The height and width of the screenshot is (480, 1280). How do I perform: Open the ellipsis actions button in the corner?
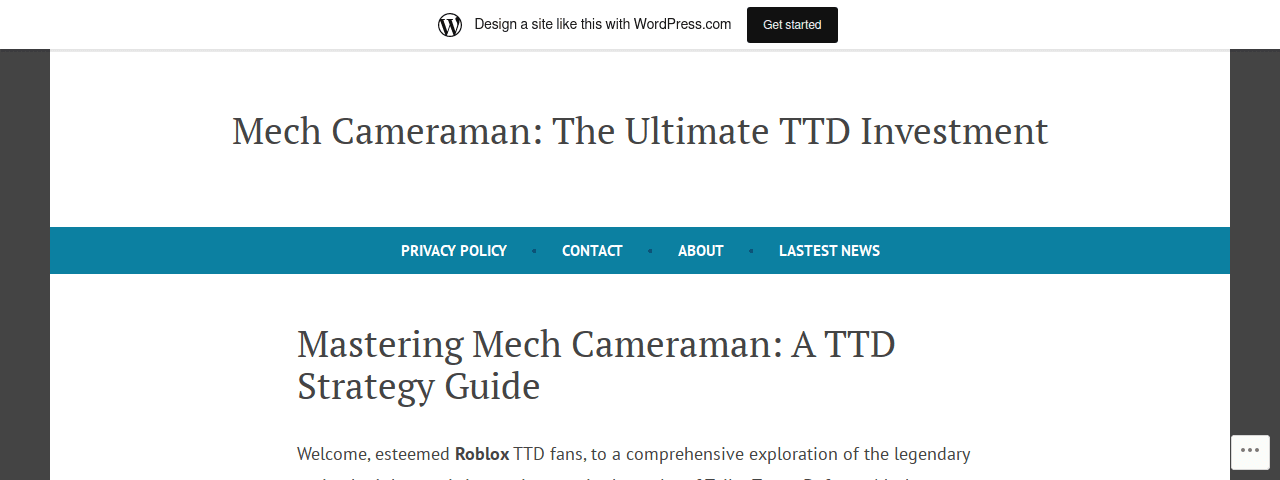(1250, 452)
